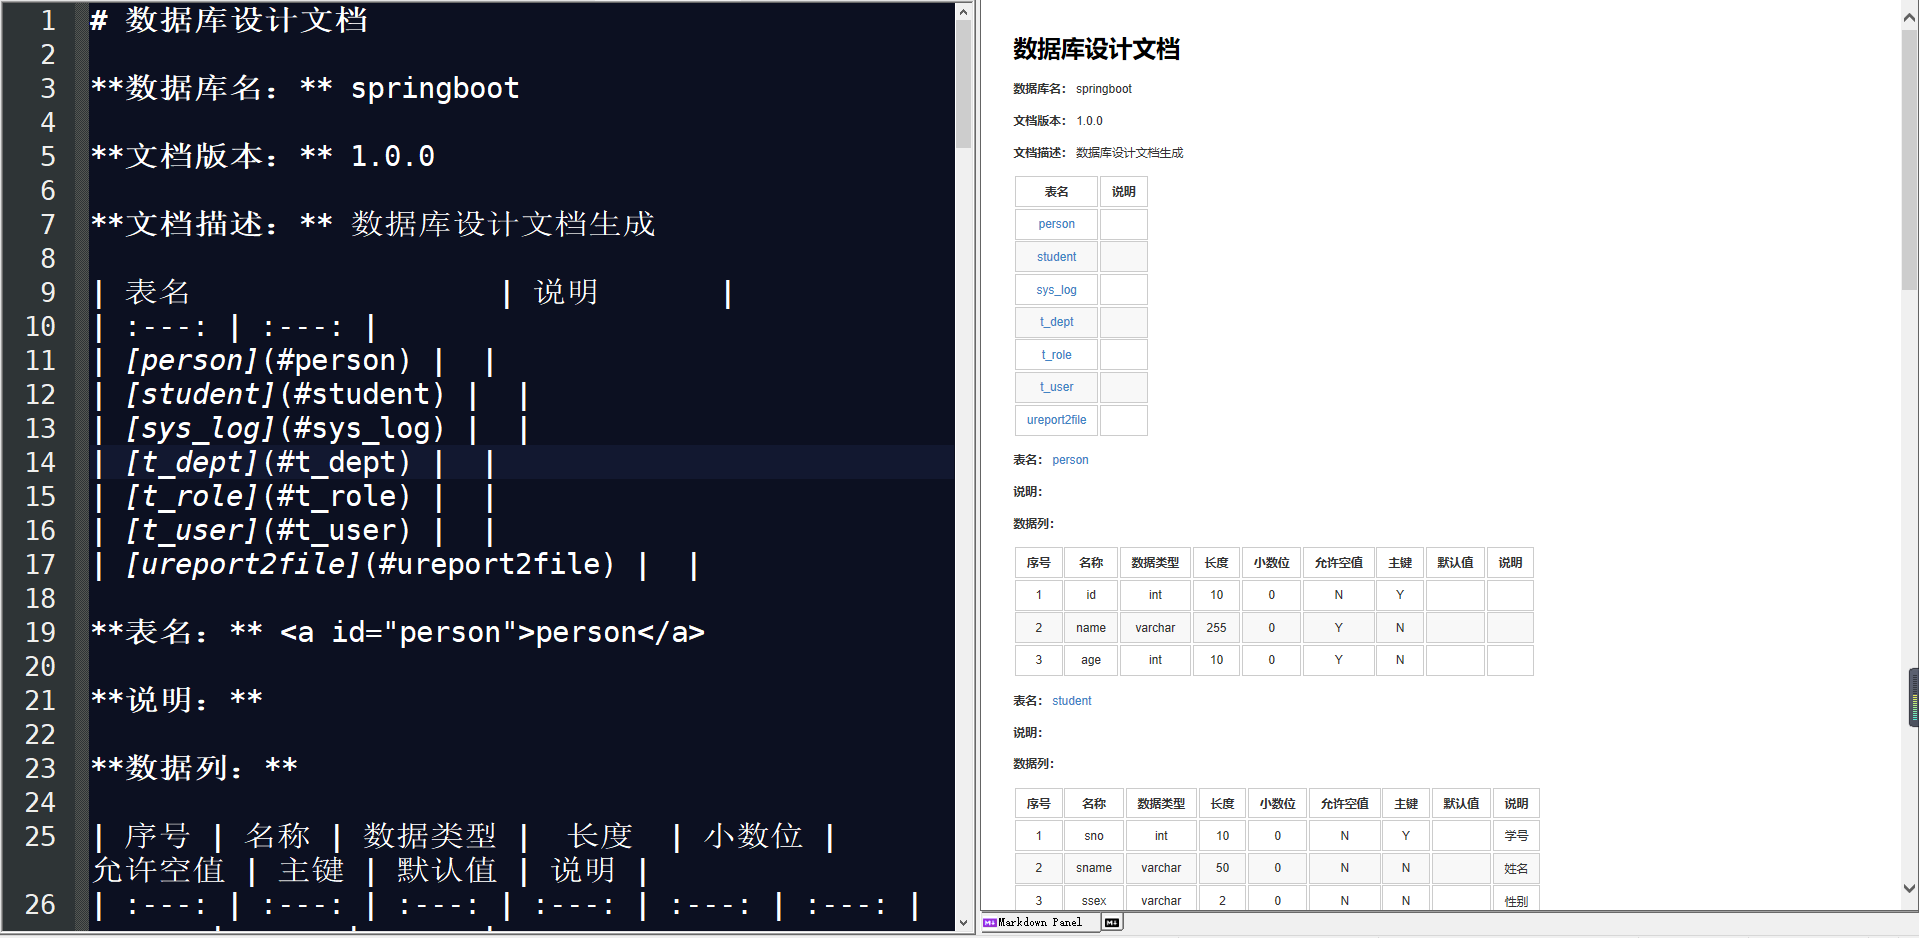Click the second Markdown icon tab

pyautogui.click(x=1112, y=922)
